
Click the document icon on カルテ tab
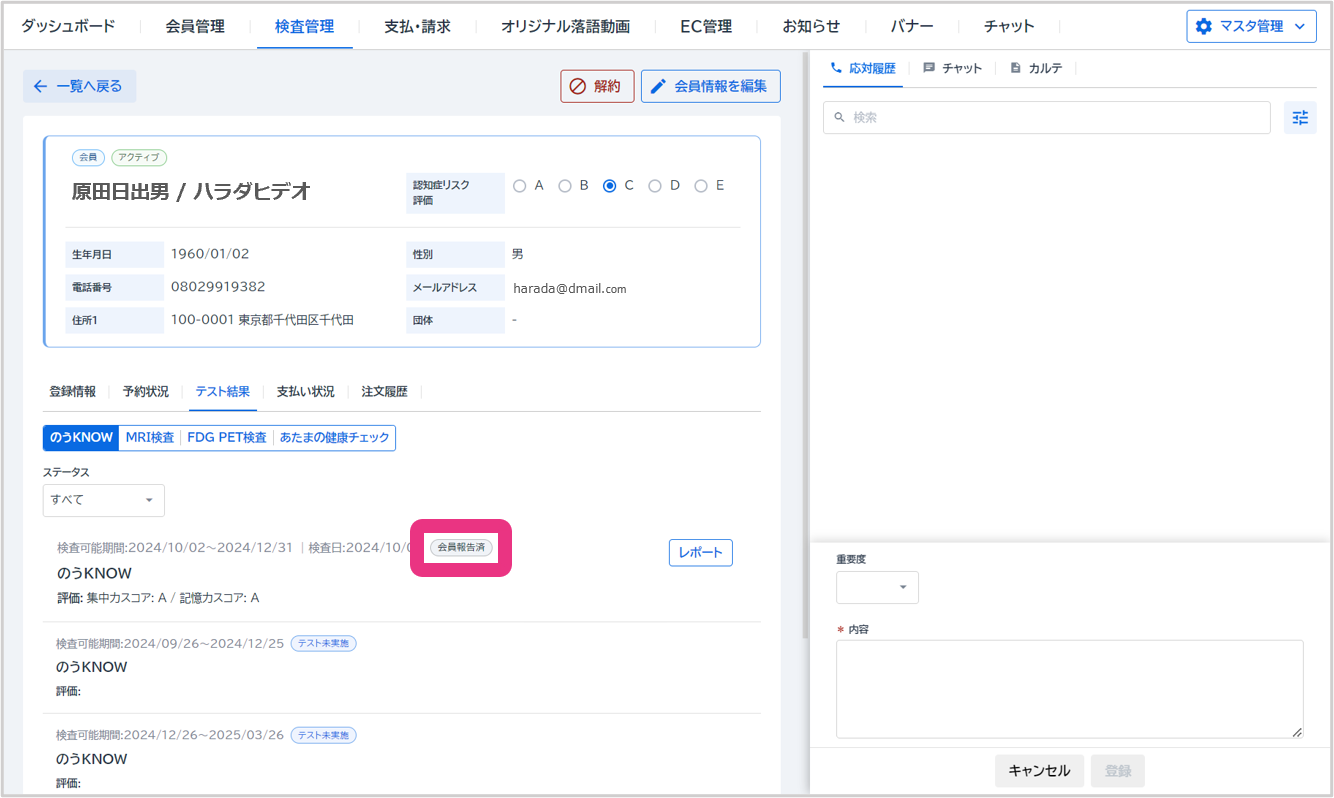click(x=1016, y=68)
